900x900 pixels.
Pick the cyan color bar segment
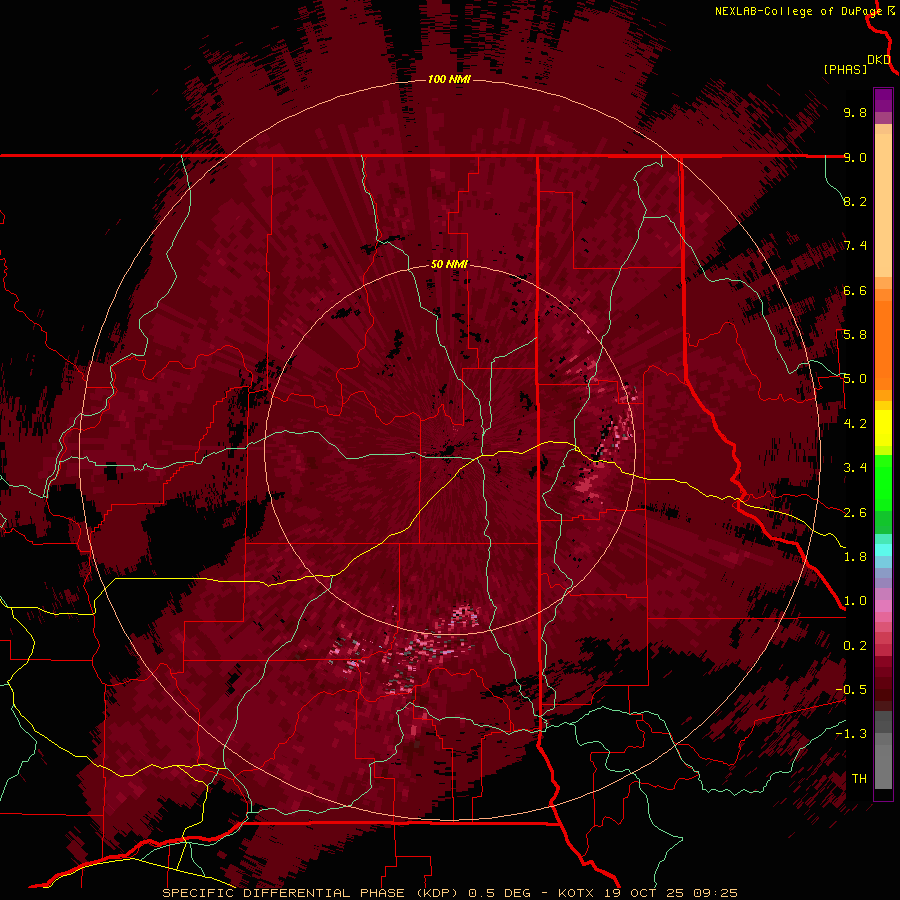click(x=883, y=550)
